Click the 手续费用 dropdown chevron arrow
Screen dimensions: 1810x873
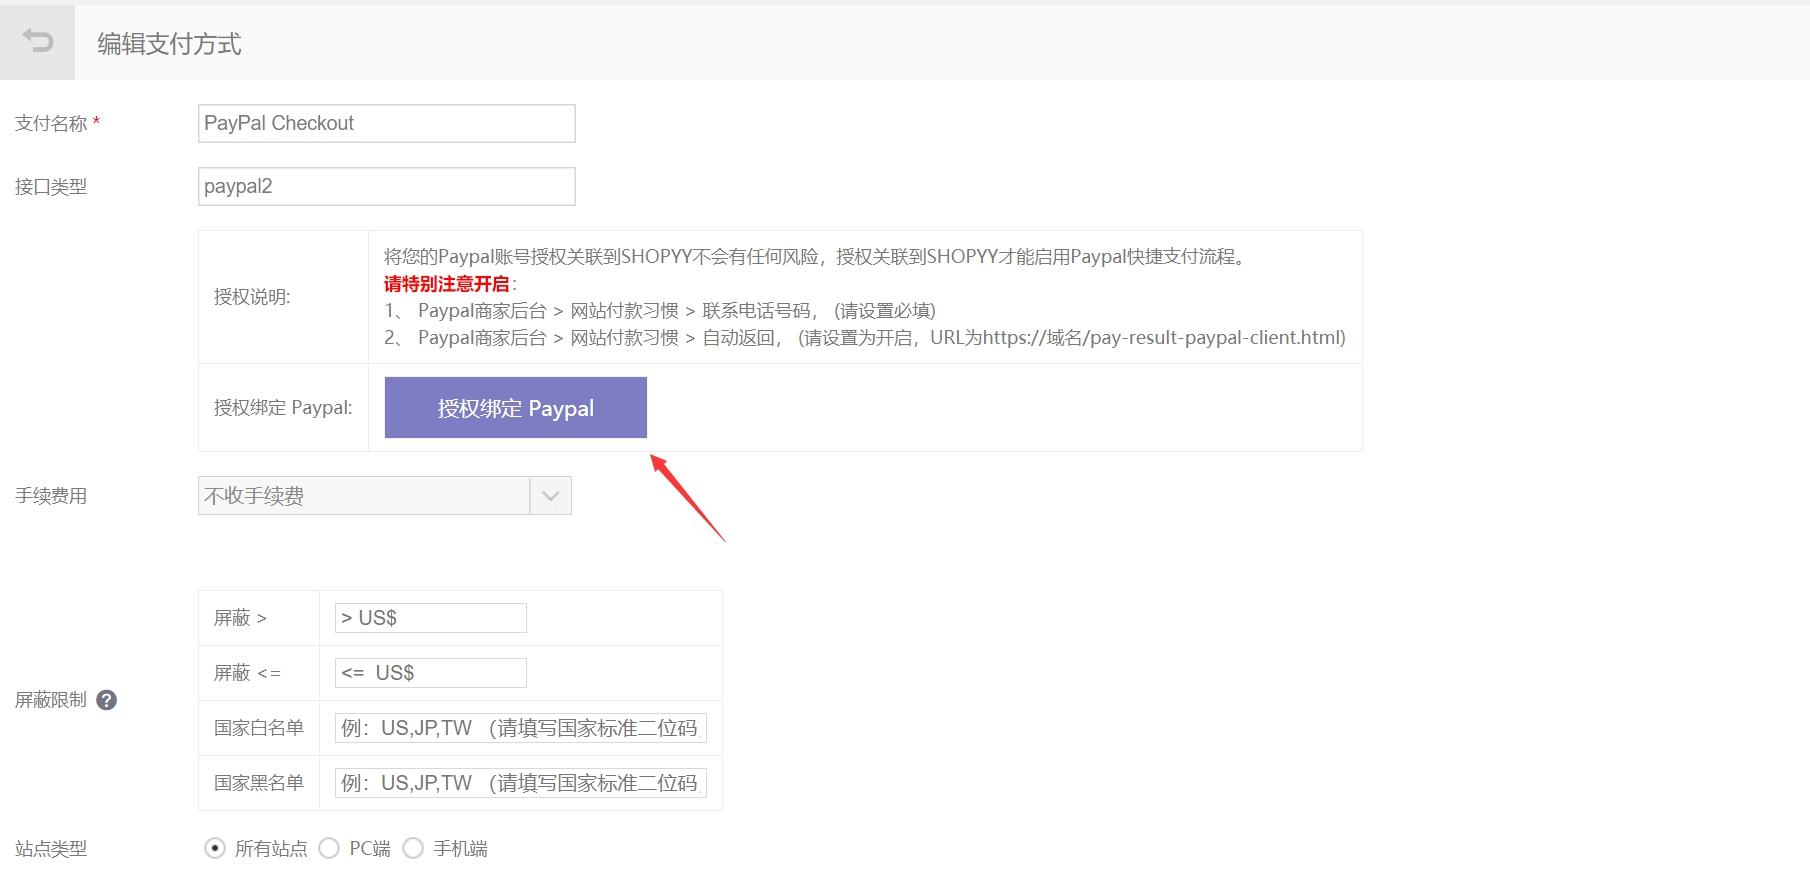pyautogui.click(x=550, y=496)
